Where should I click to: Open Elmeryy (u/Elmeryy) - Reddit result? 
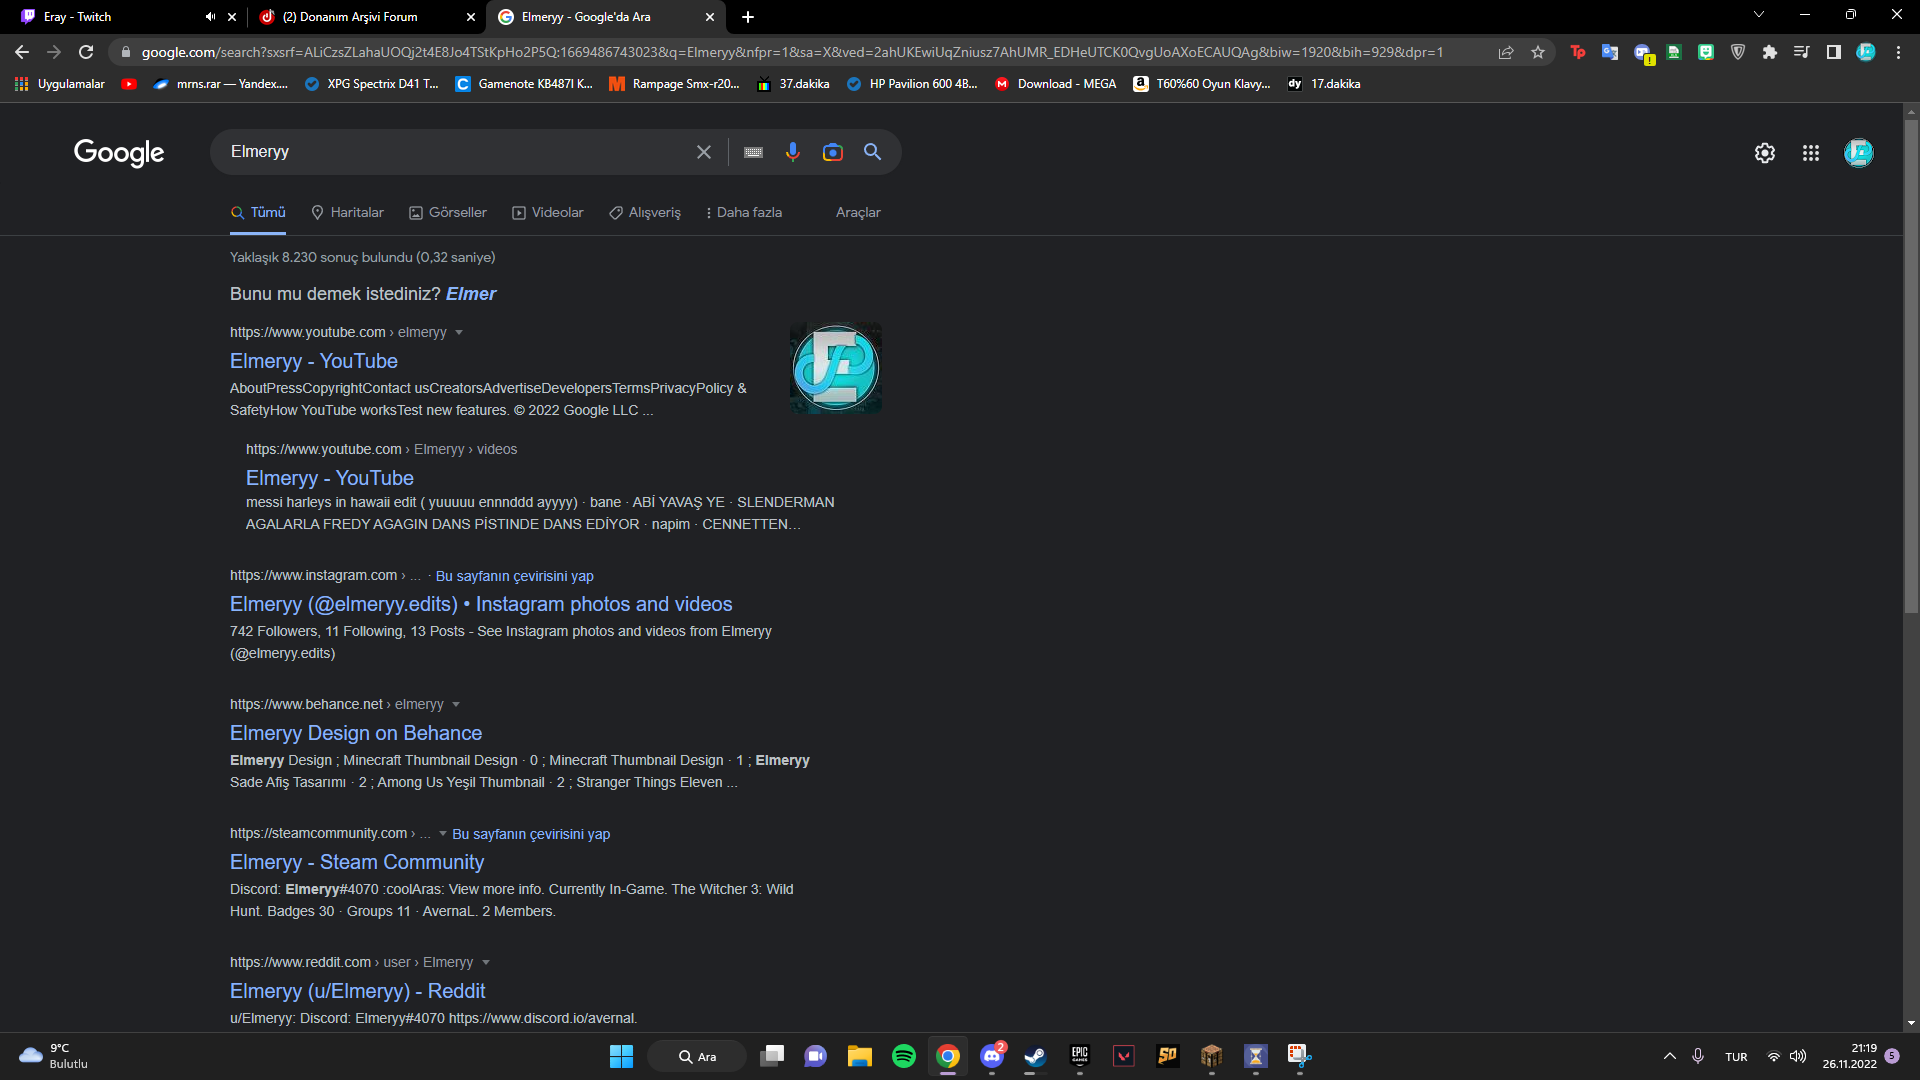click(x=358, y=991)
